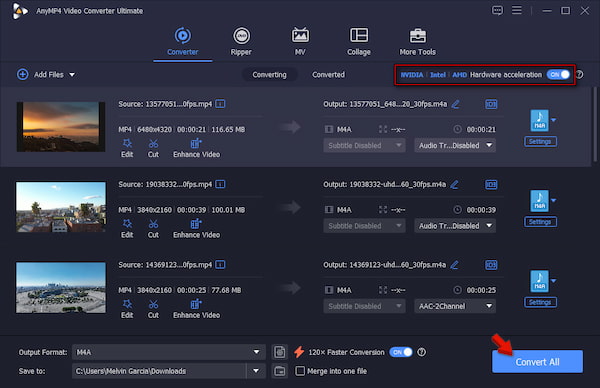Open the feedback chat icon in title bar
Image resolution: width=600 pixels, height=388 pixels.
(x=497, y=10)
